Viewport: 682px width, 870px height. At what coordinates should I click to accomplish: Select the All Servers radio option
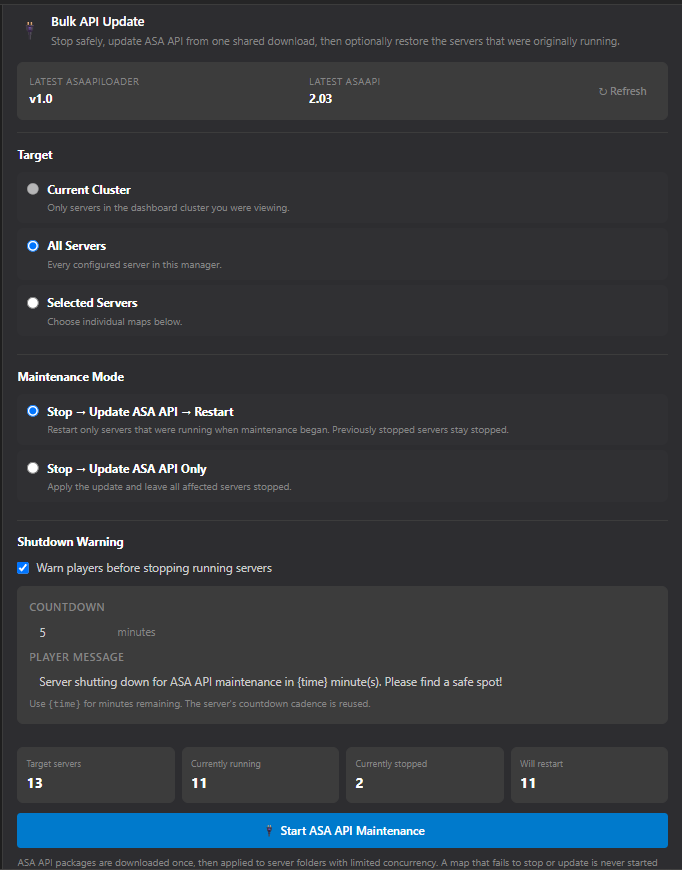pyautogui.click(x=33, y=246)
